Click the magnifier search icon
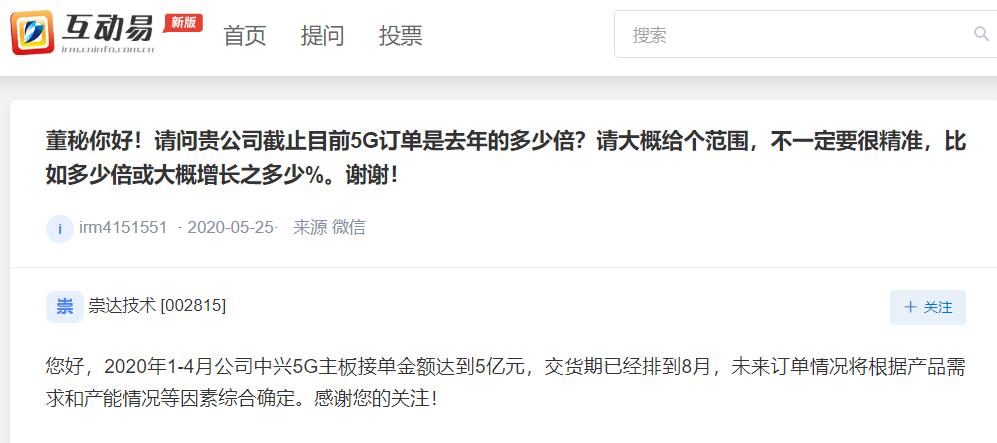The image size is (997, 443). (982, 34)
